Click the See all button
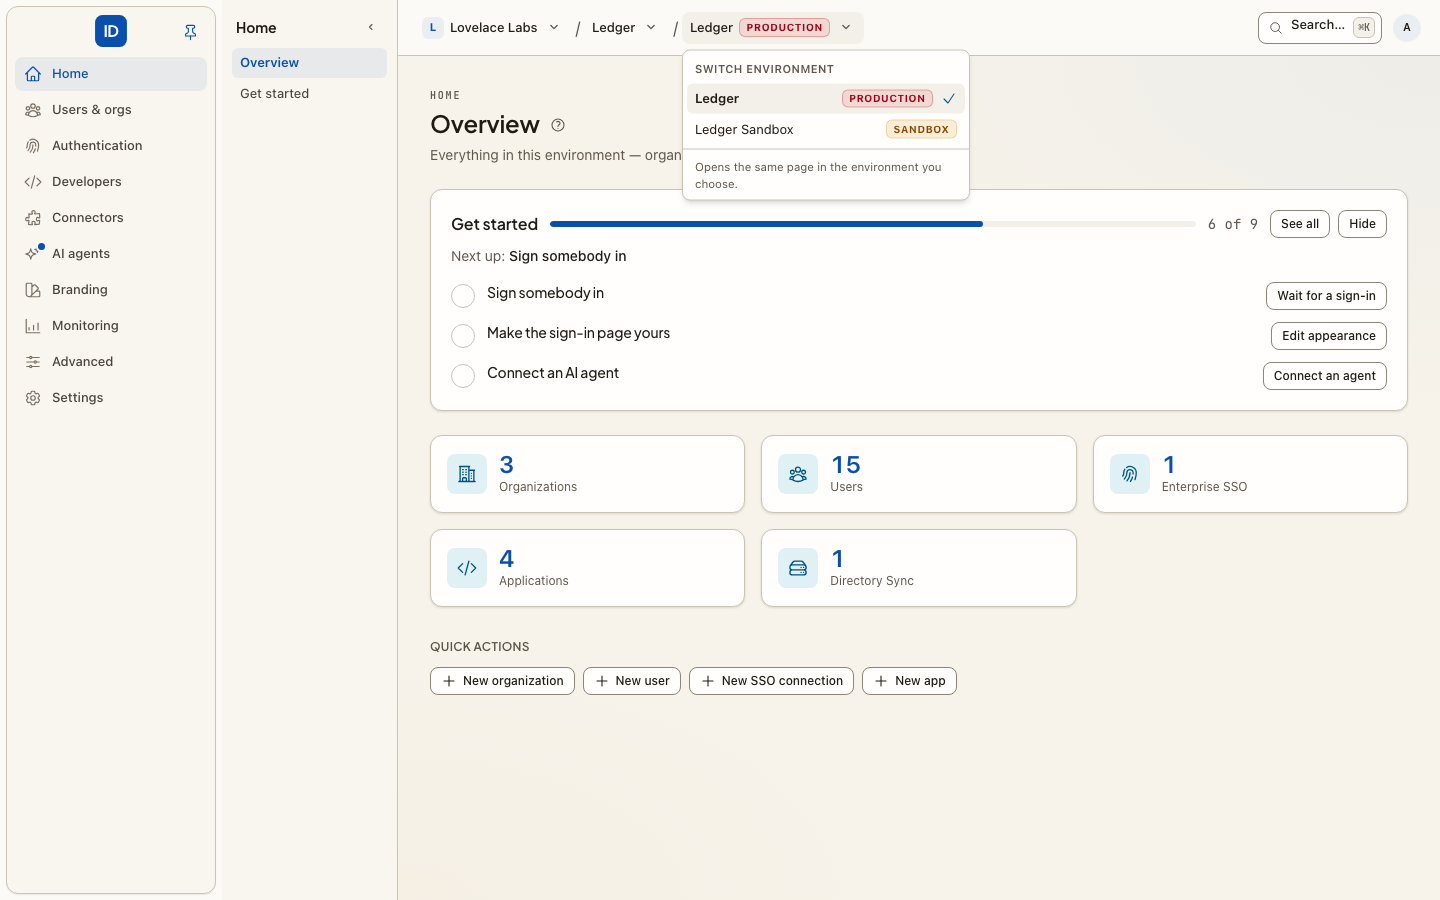This screenshot has width=1440, height=900. (1300, 224)
